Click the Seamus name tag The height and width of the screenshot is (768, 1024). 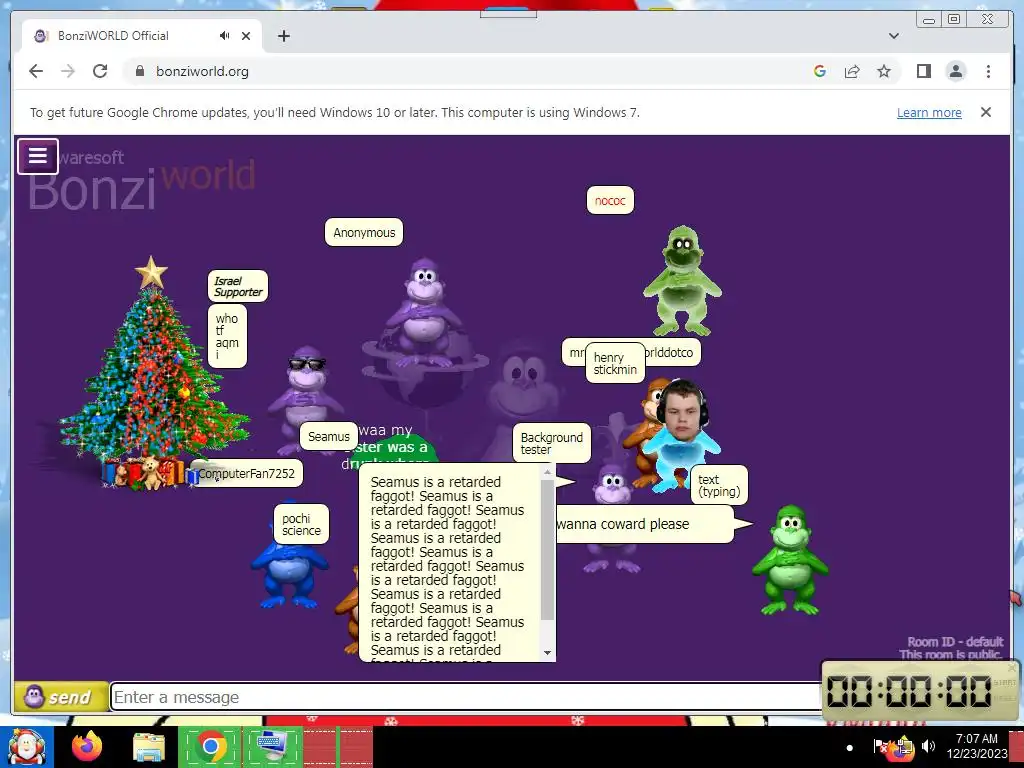[328, 436]
